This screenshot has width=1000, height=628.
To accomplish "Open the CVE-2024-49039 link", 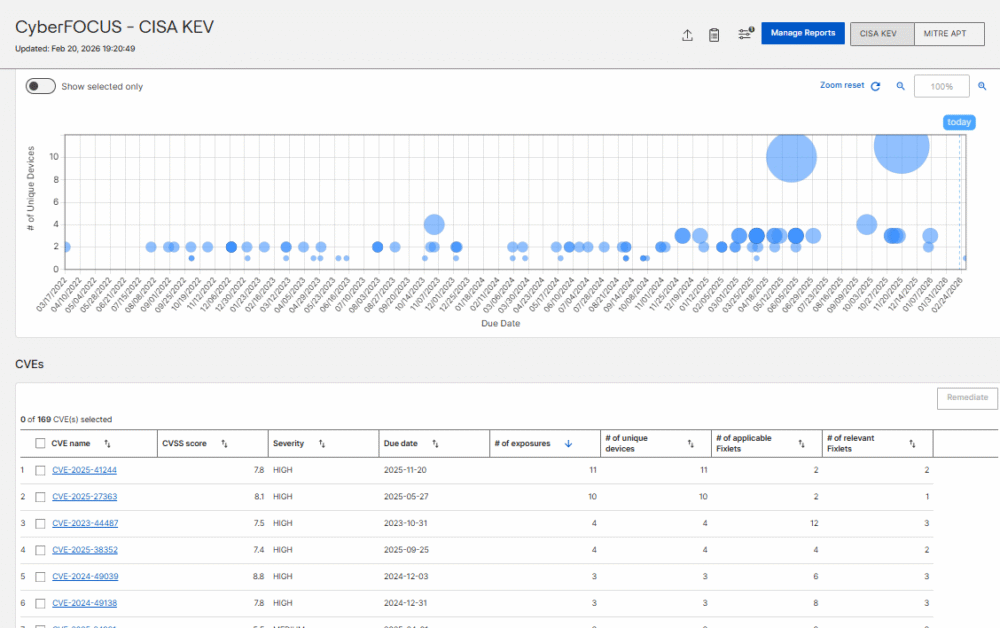I will pos(85,576).
